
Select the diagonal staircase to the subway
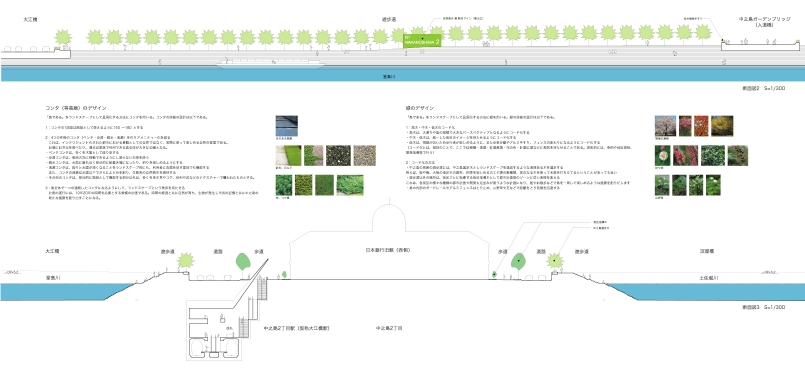pyautogui.click(x=250, y=284)
